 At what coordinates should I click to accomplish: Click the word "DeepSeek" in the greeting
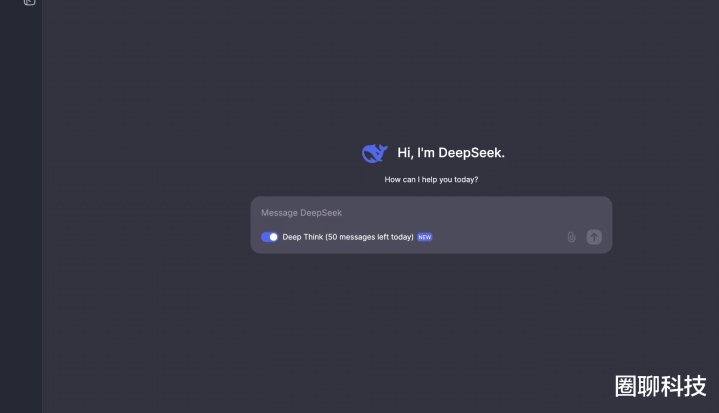coord(470,153)
